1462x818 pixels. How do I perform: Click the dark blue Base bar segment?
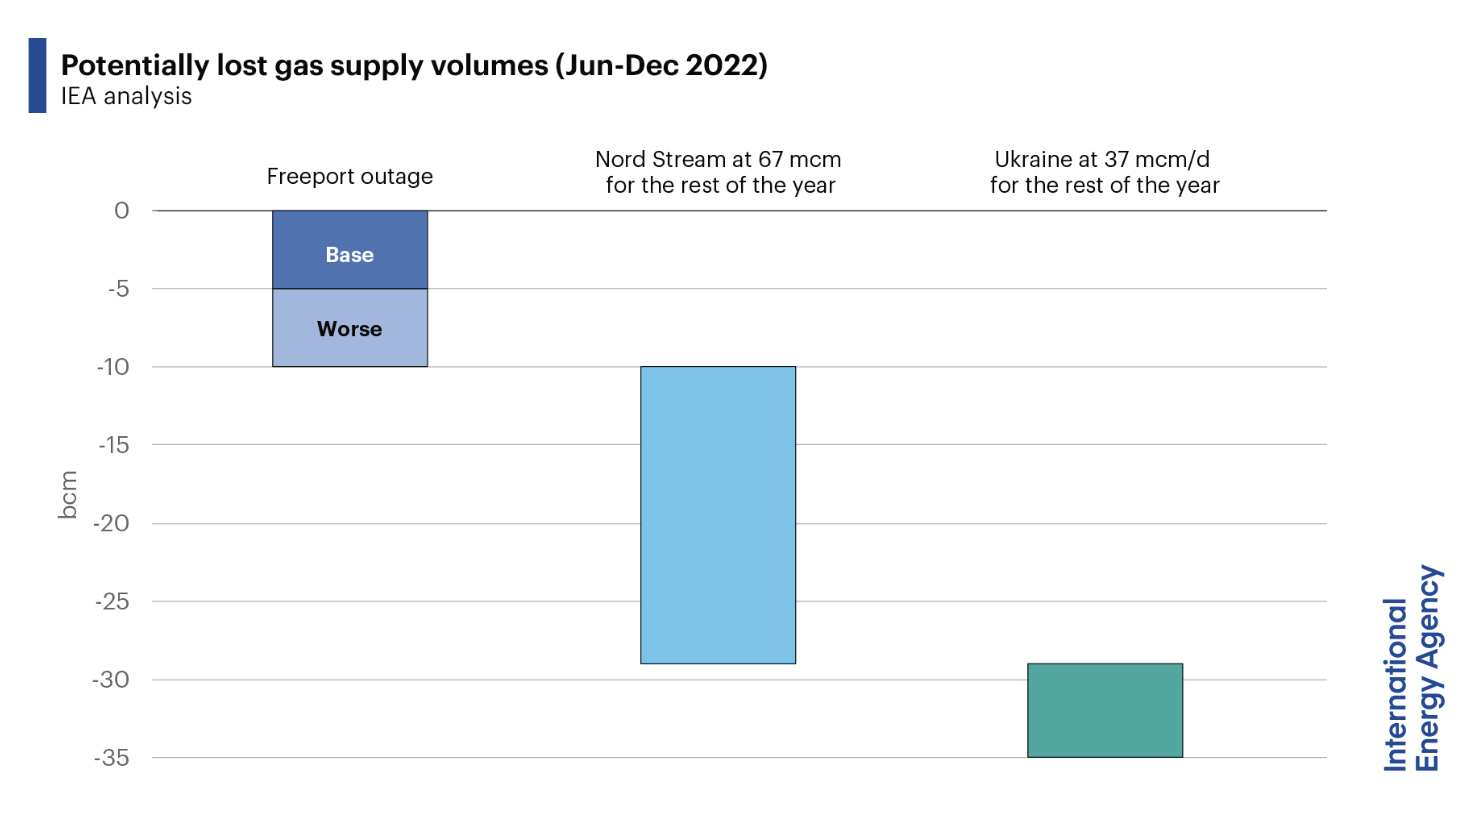350,250
